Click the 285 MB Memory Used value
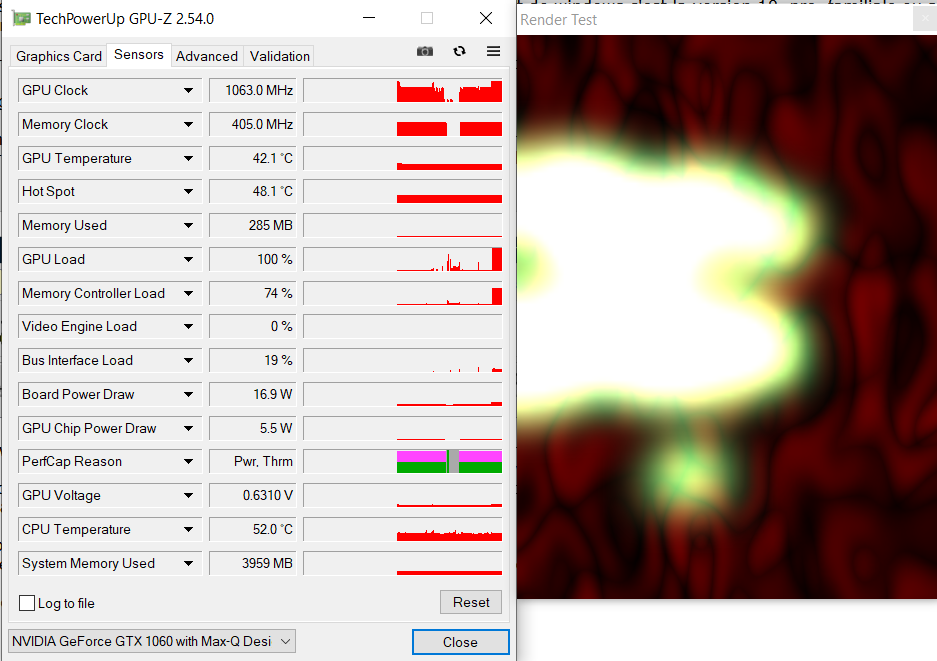This screenshot has width=937, height=661. (x=253, y=225)
